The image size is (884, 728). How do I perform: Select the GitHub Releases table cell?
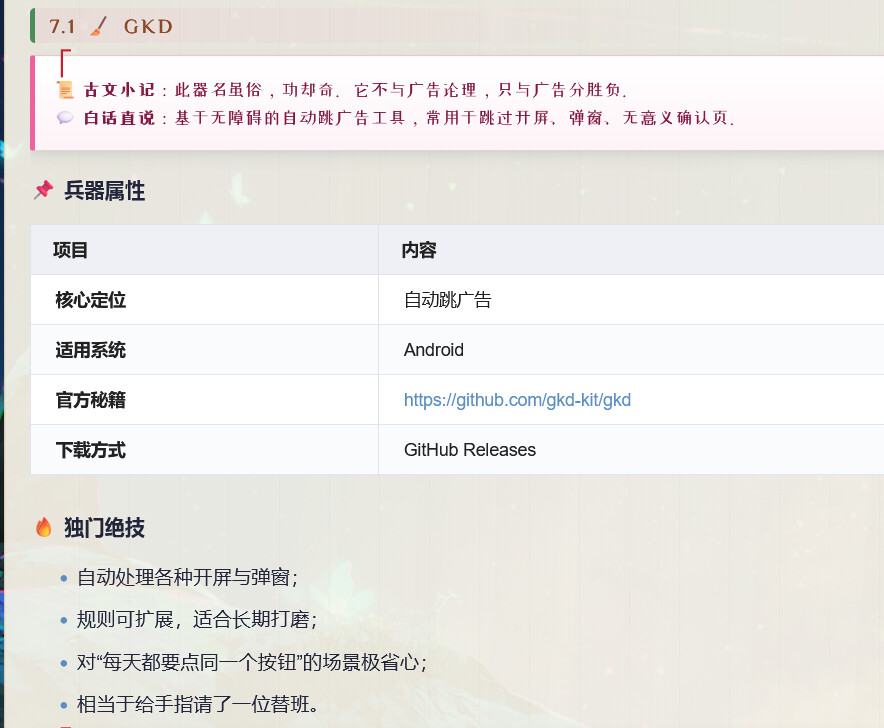pos(631,449)
